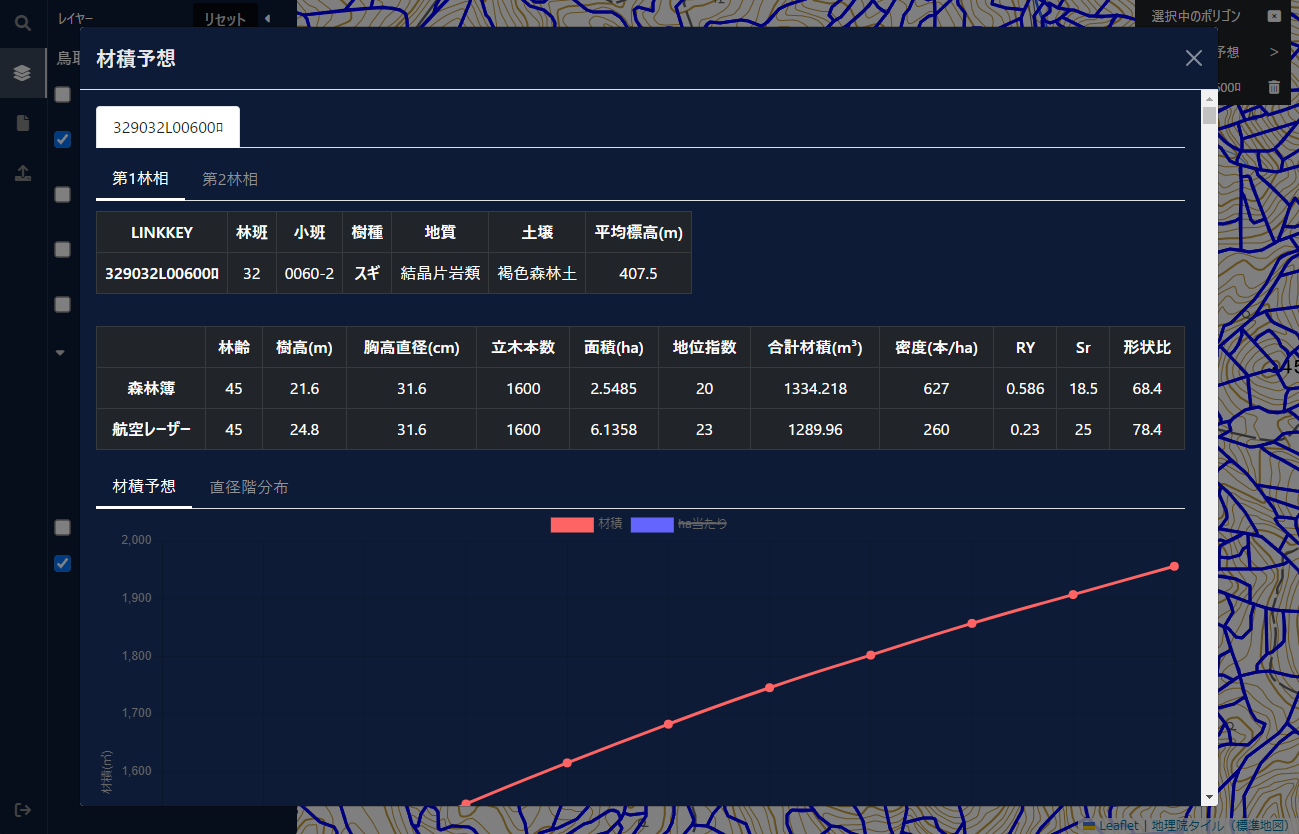Screen dimensions: 1299x834
Task: Click the 329032L00600 LINKKEY table cell
Action: [x=162, y=273]
